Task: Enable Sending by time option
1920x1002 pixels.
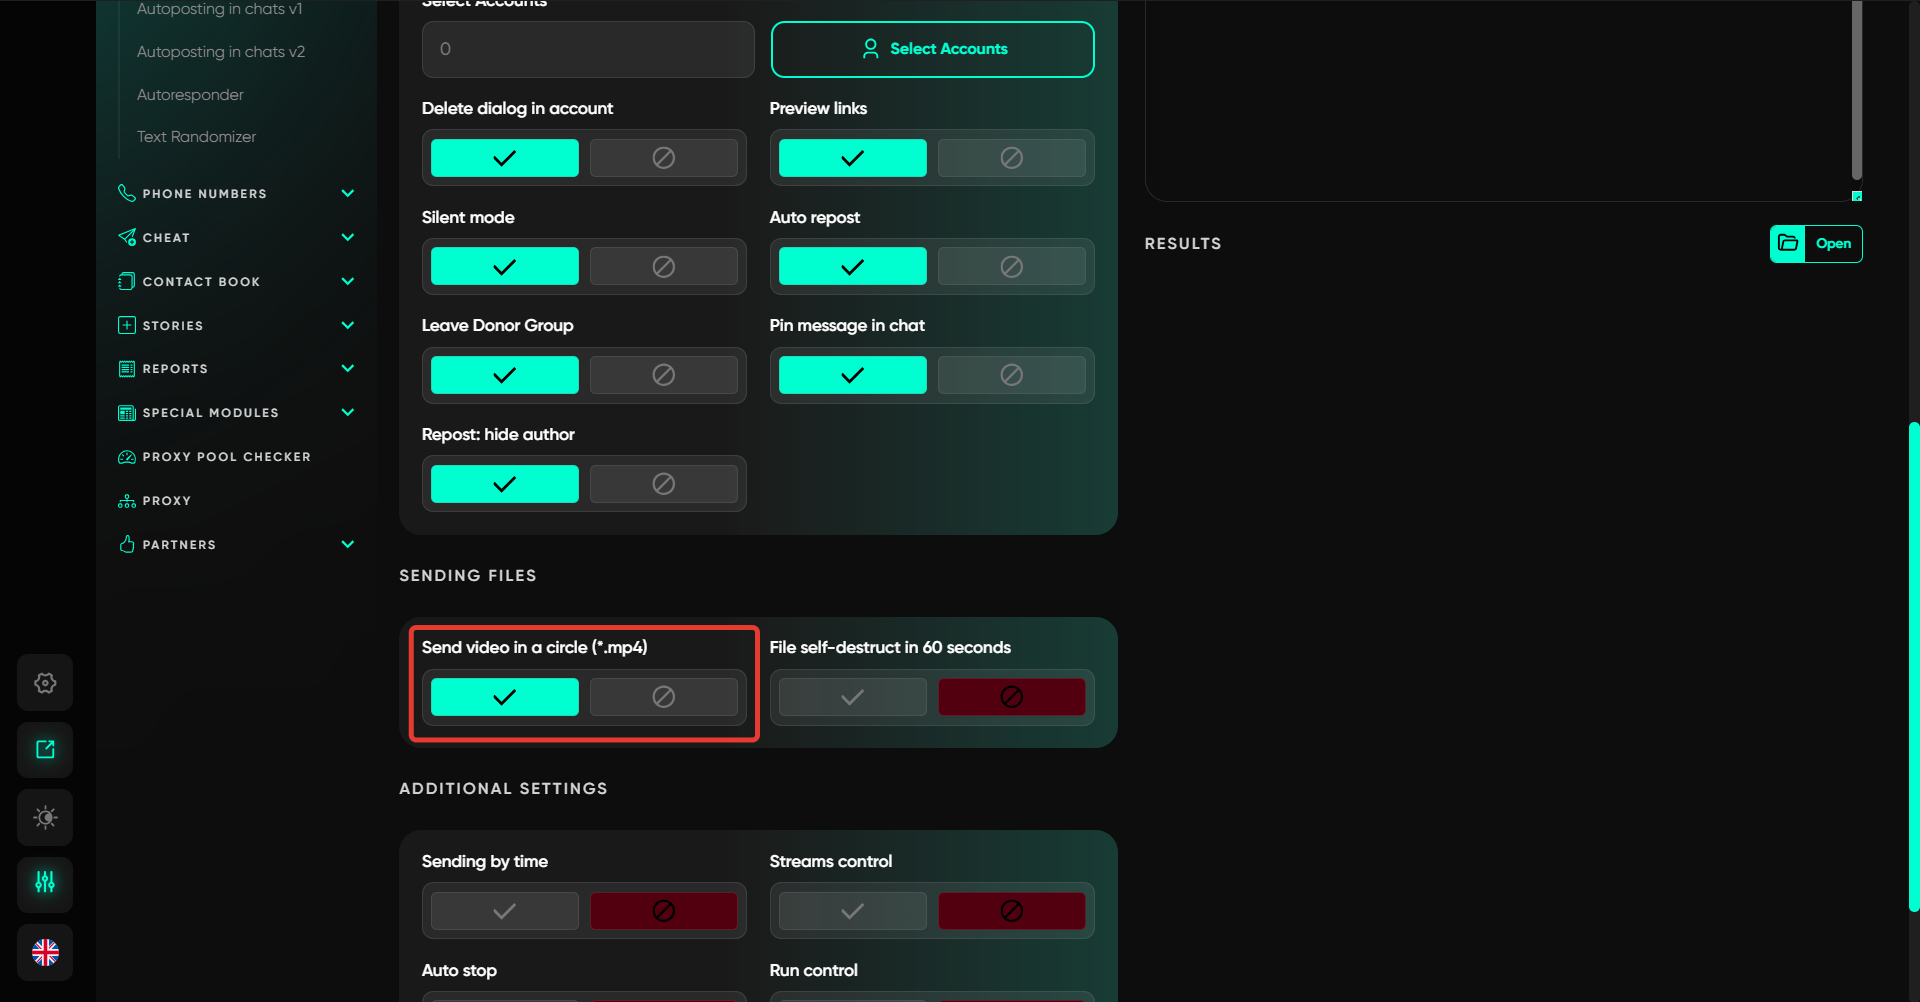Action: [504, 911]
